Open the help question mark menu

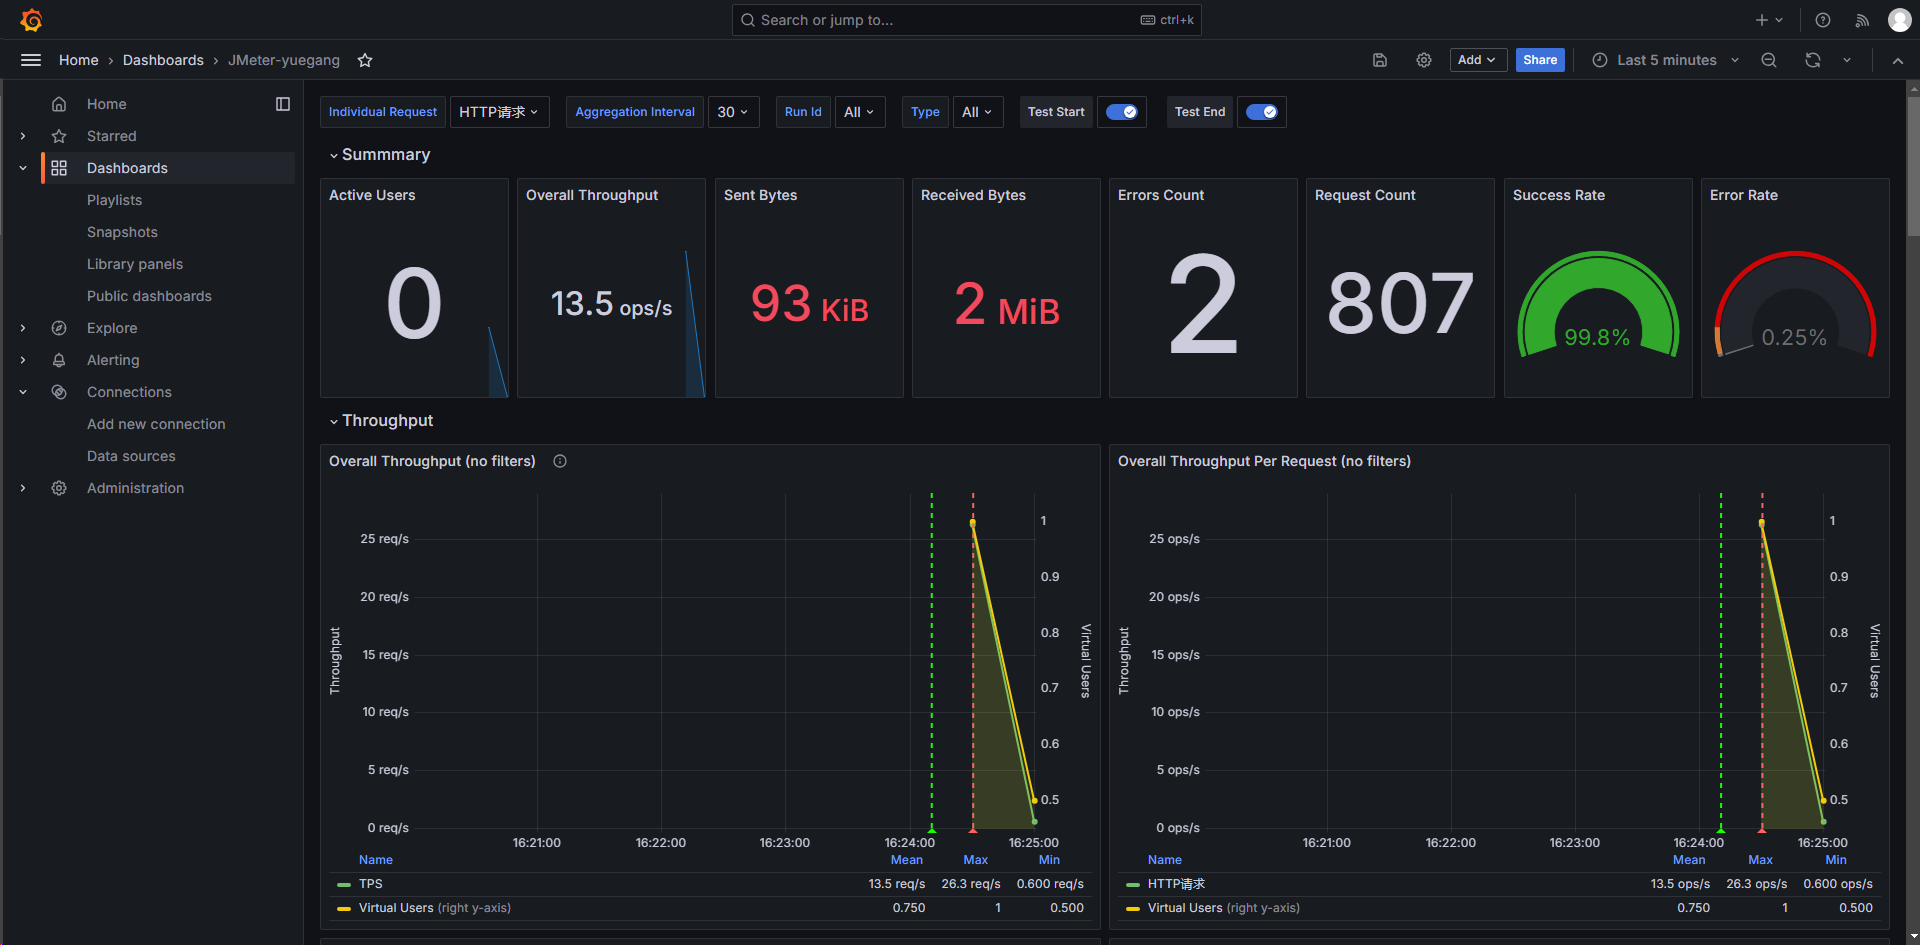tap(1823, 20)
